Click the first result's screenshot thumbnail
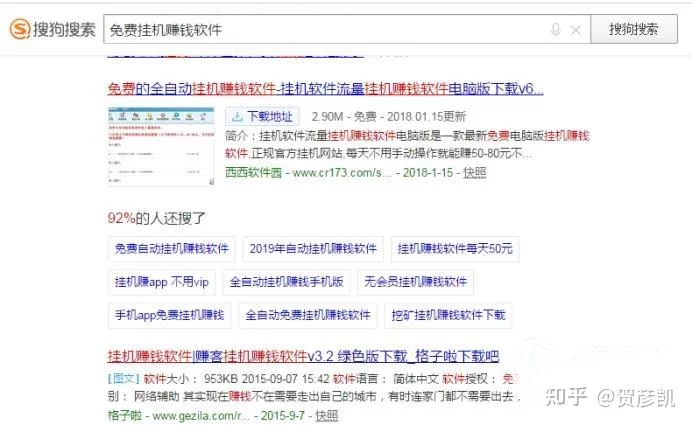692x425 pixels. [160, 145]
